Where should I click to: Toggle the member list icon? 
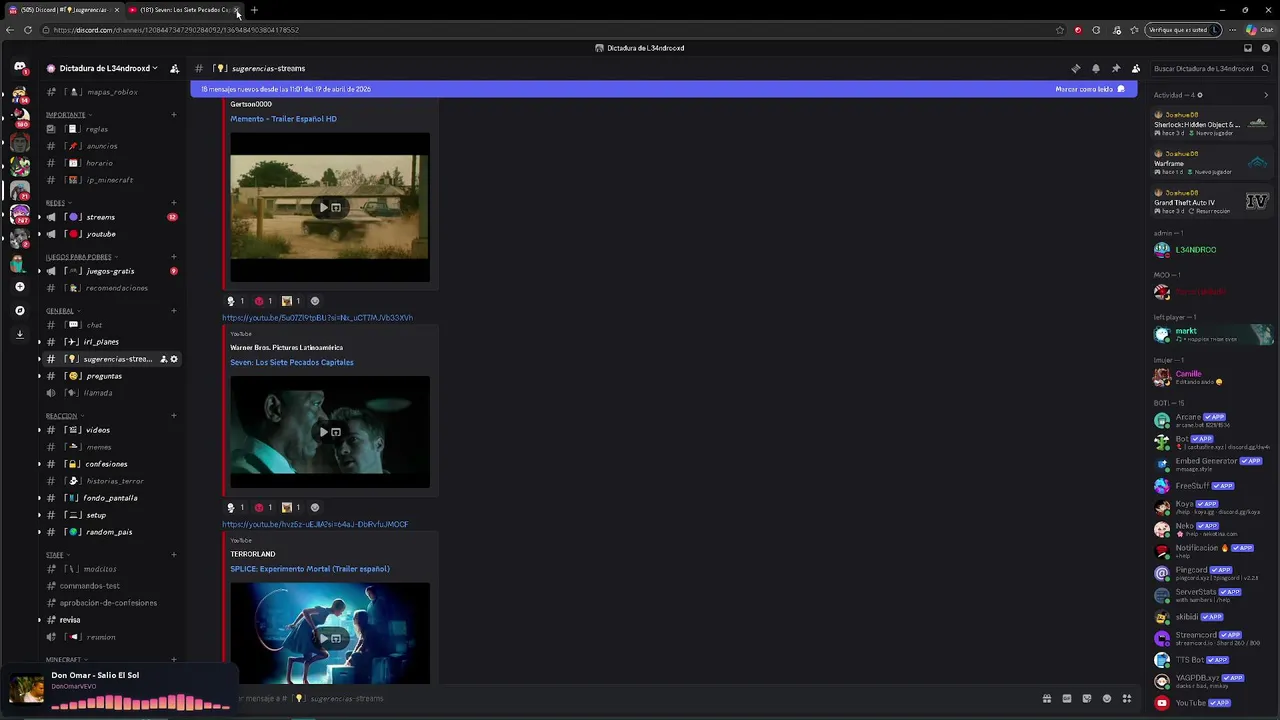point(1136,68)
